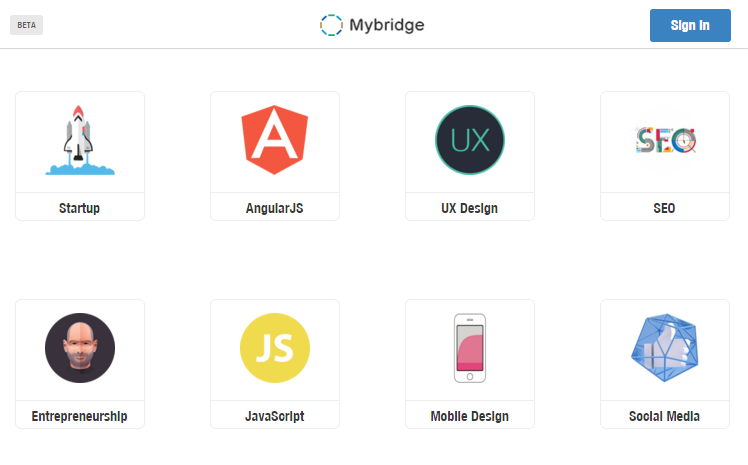Click the SEO label text
The height and width of the screenshot is (465, 748).
point(664,208)
